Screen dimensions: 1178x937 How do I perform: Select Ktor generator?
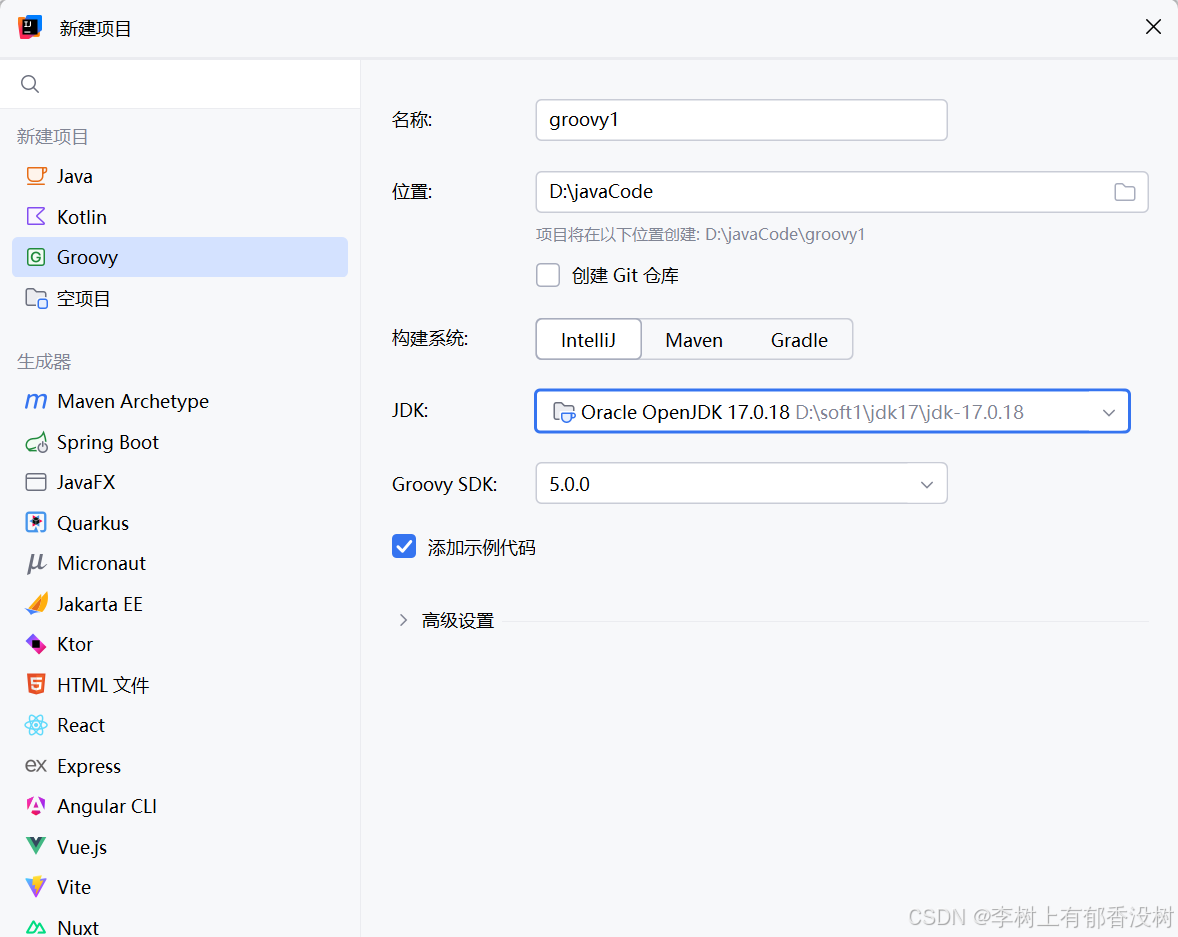(180, 644)
